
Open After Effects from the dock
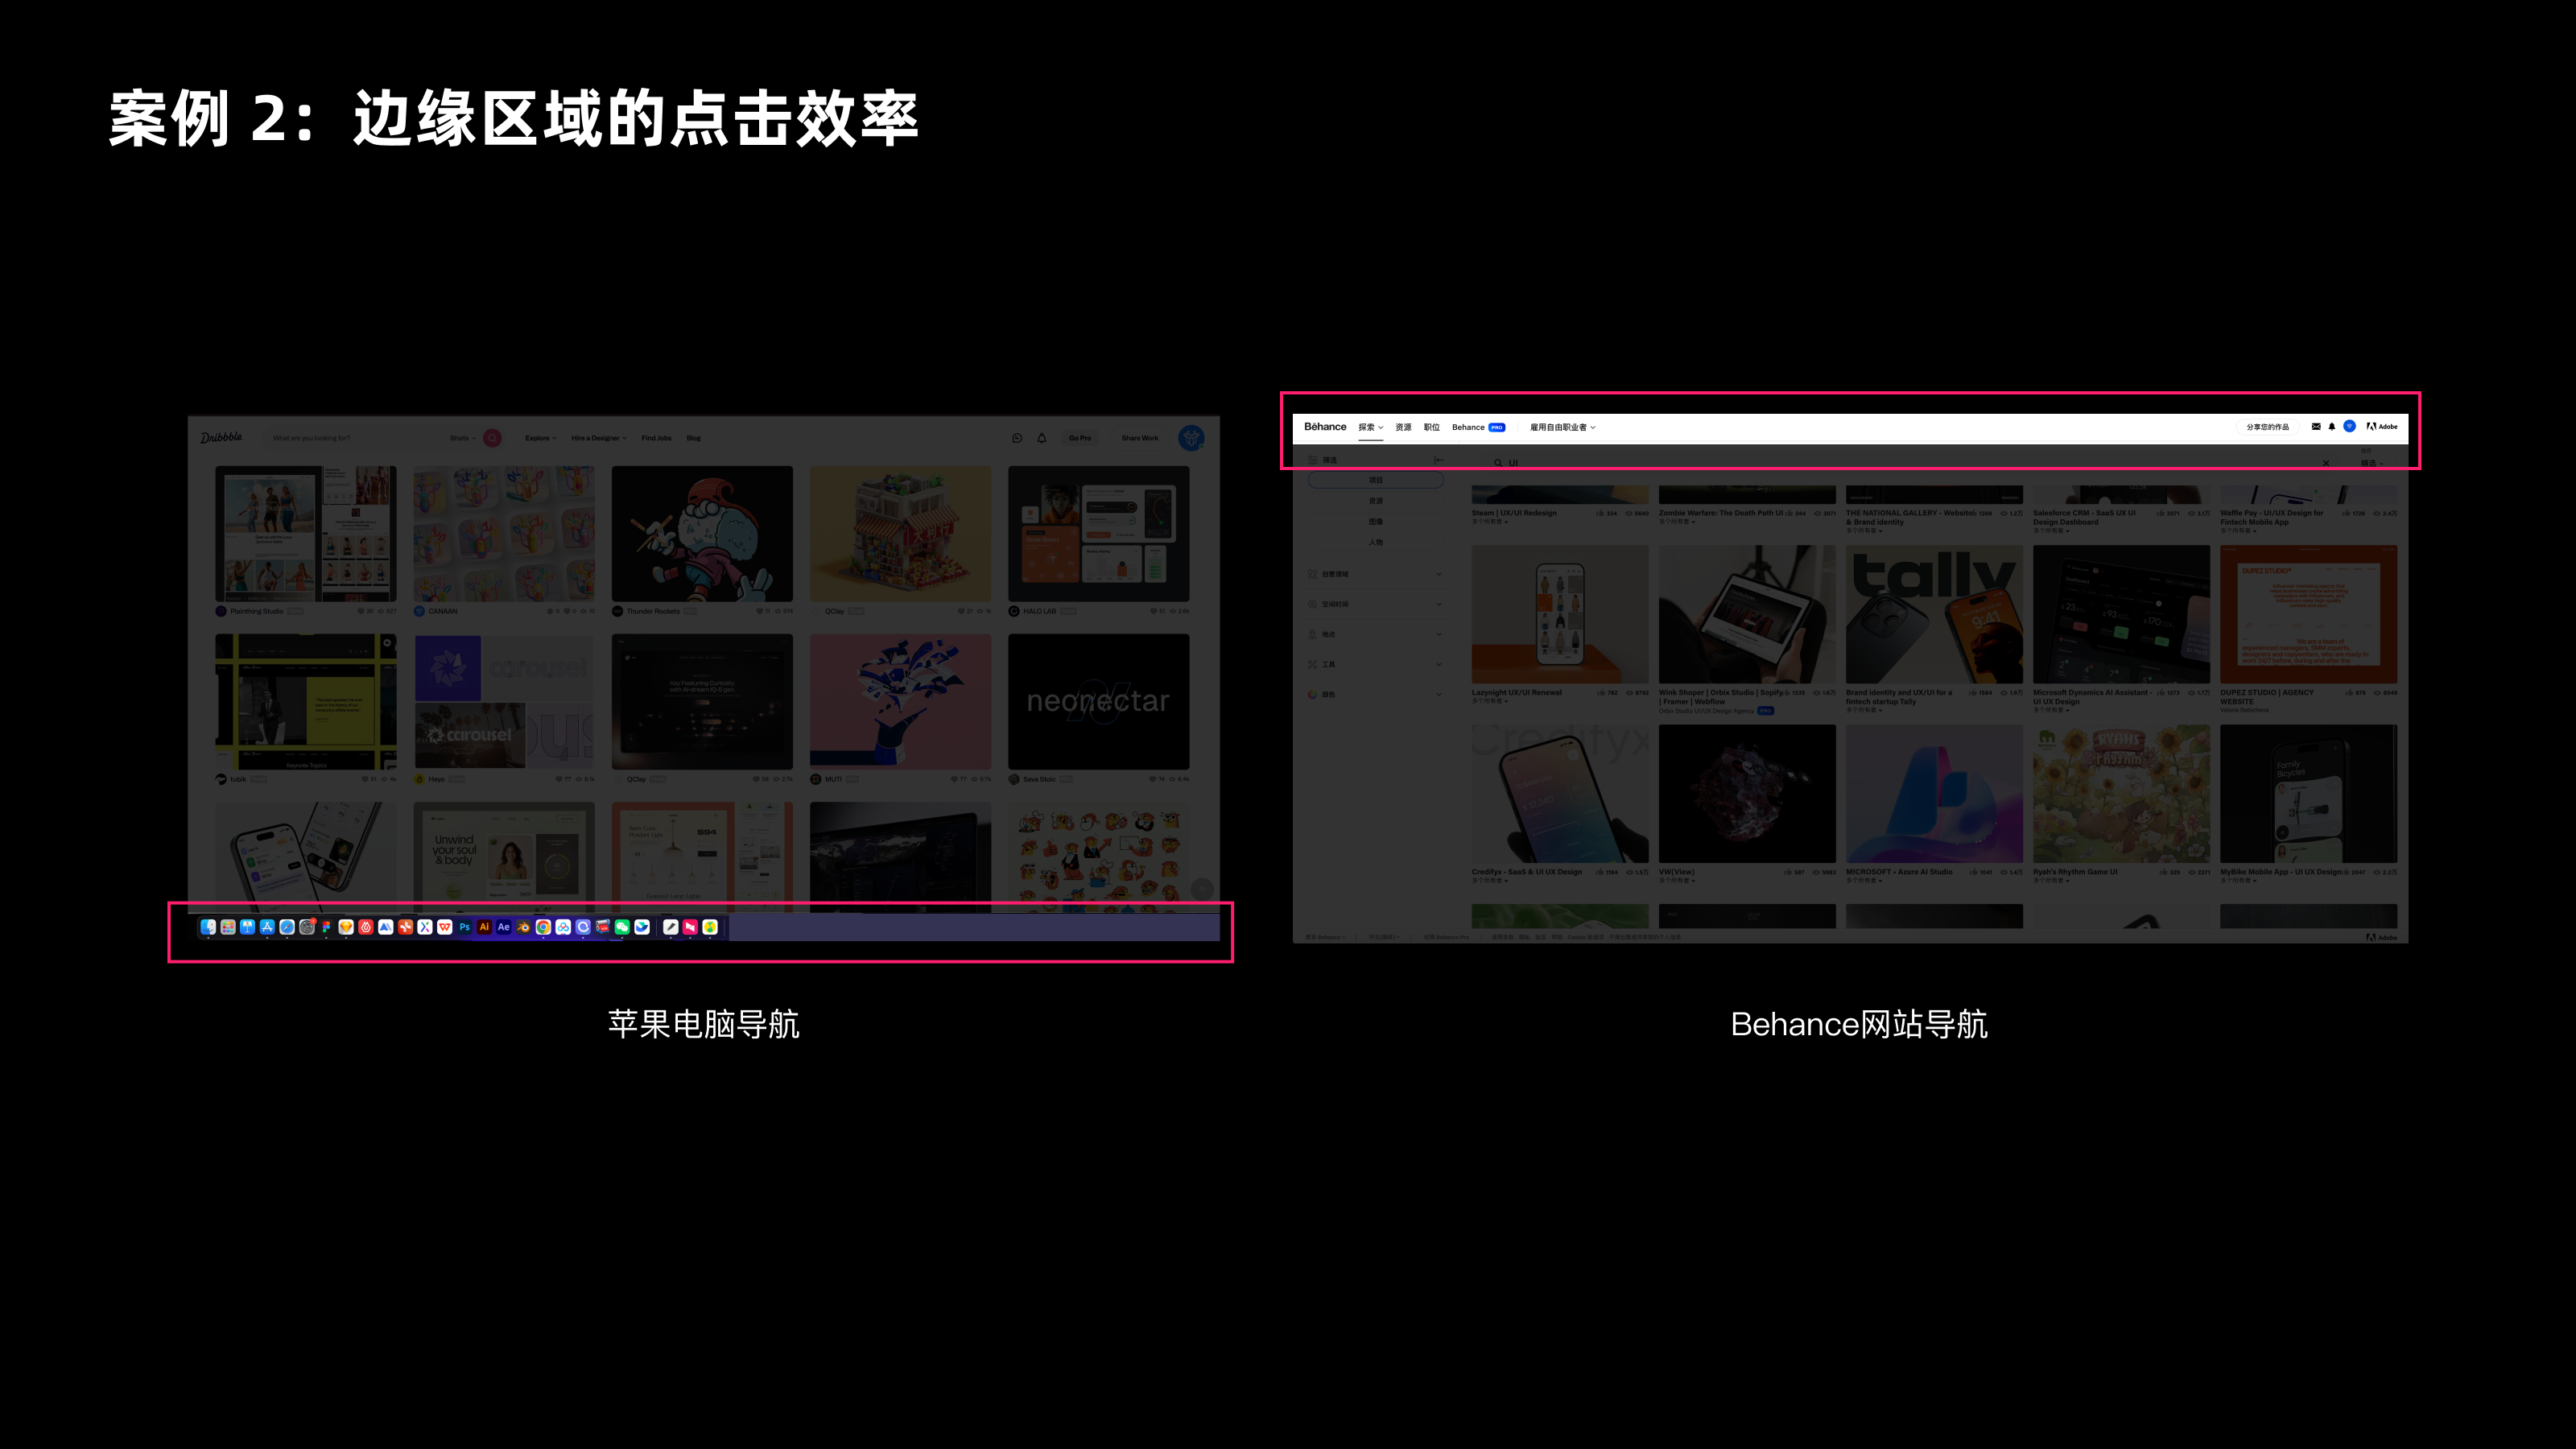pyautogui.click(x=504, y=927)
